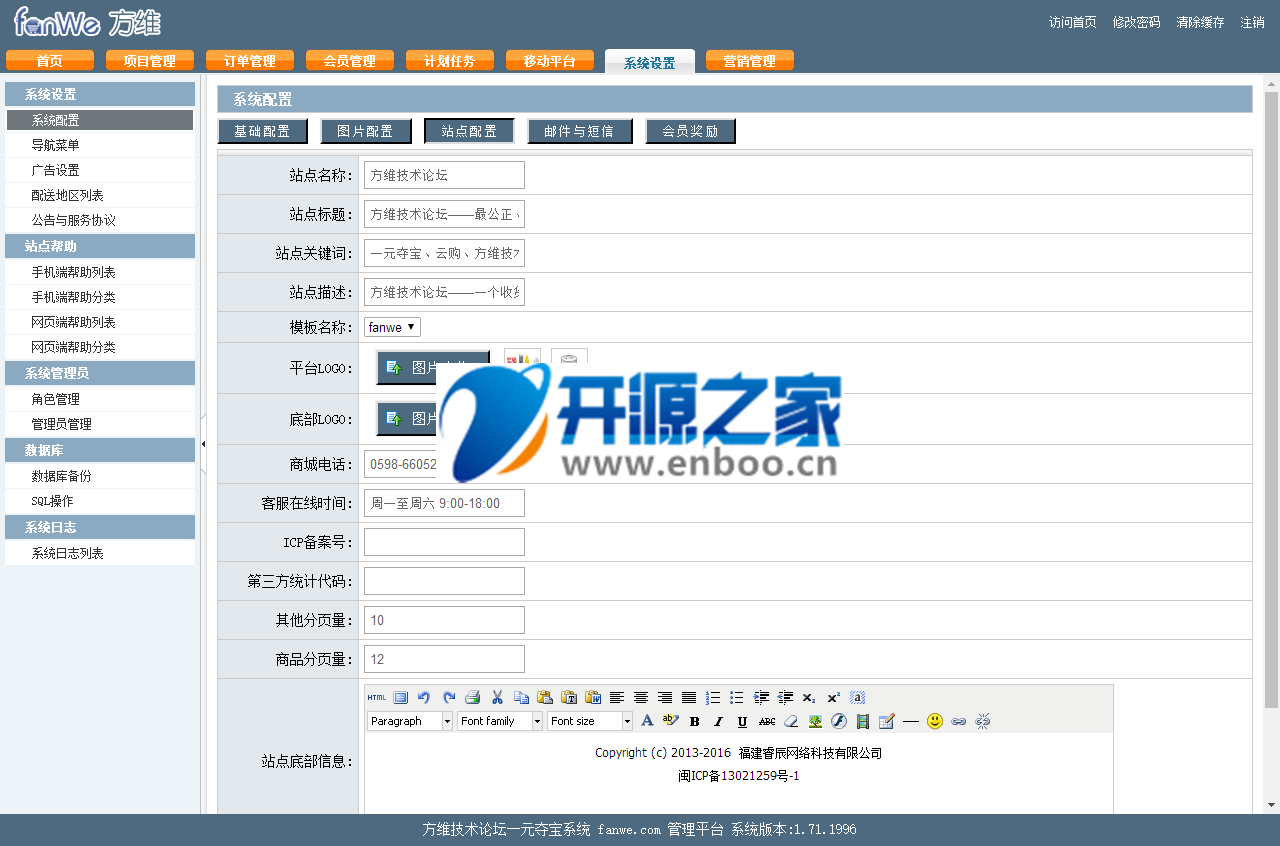
Task: Apply superscript formatting
Action: pyautogui.click(x=833, y=697)
